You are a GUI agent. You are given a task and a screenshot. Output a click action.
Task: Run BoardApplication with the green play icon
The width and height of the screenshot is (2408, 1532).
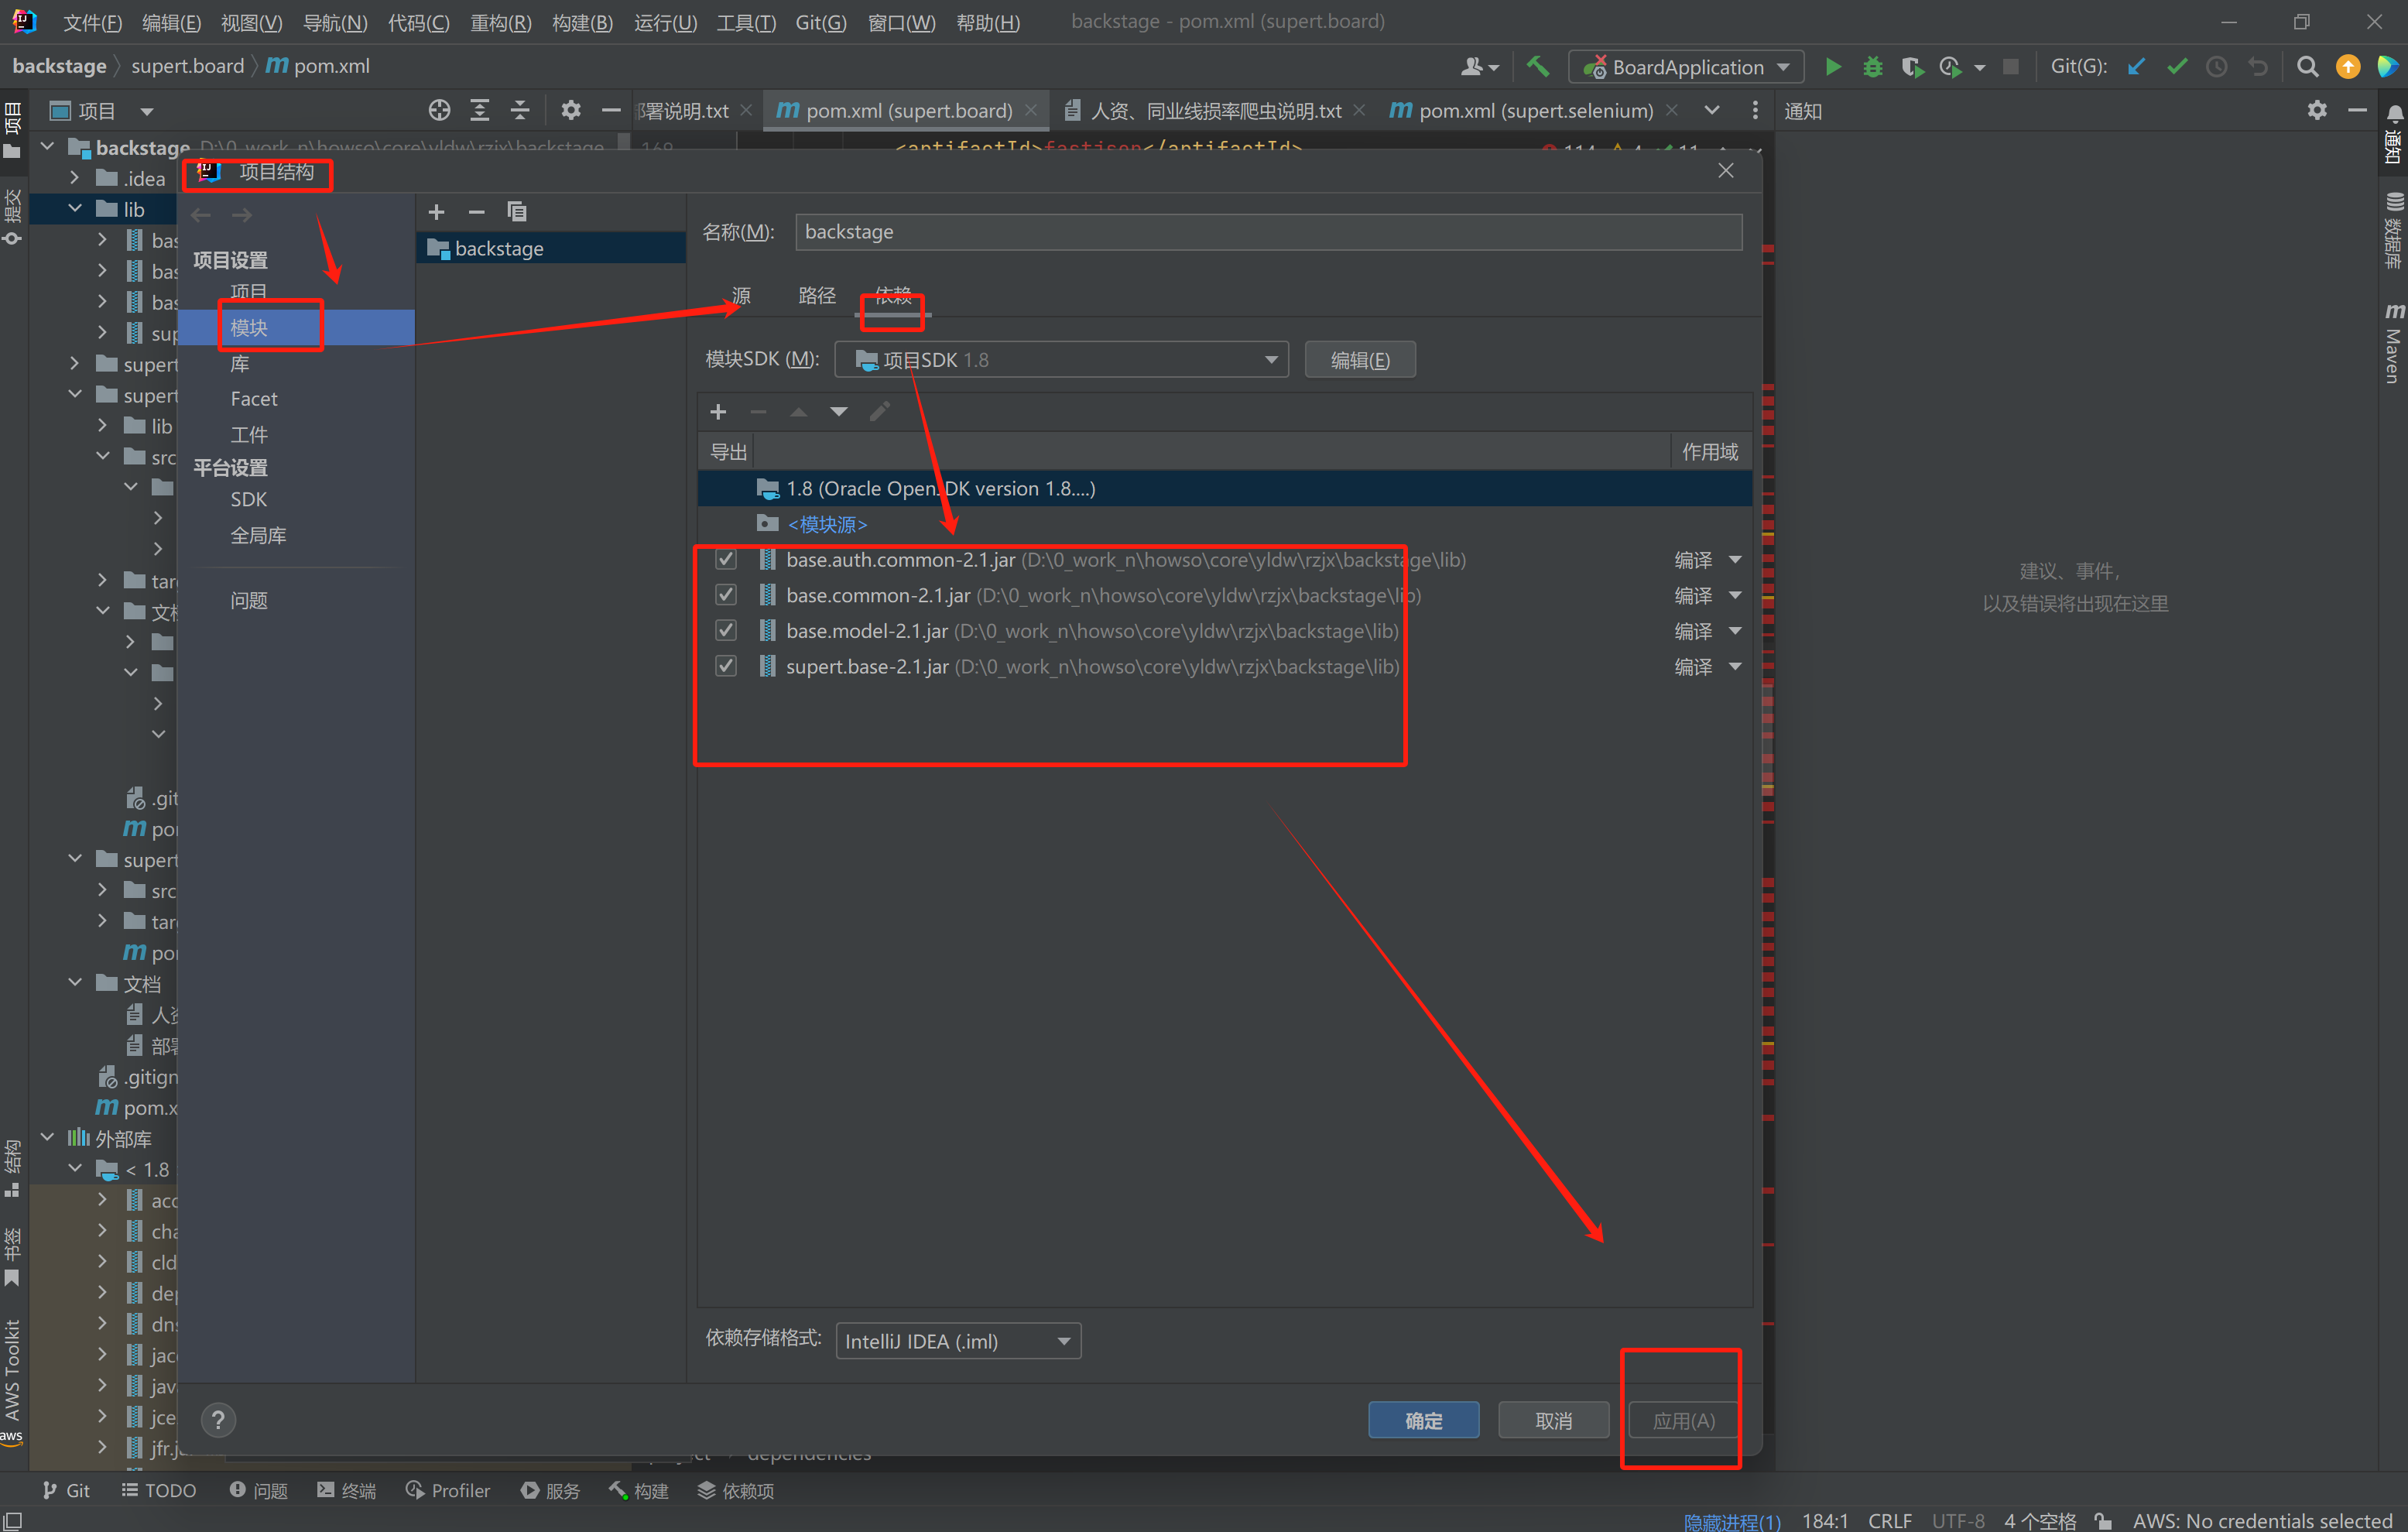(1833, 67)
